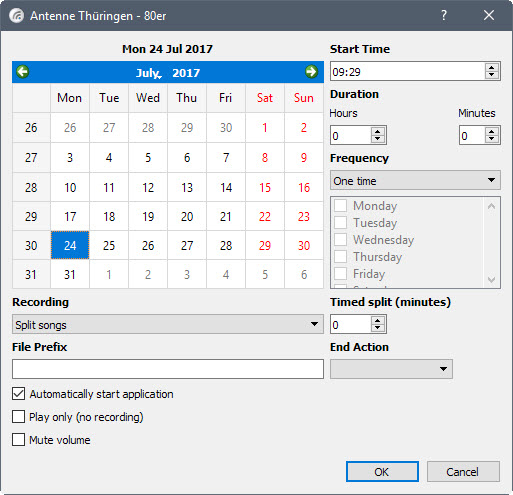Advance to next month with green right arrow
Viewport: 513px width, 495px height.
[311, 72]
